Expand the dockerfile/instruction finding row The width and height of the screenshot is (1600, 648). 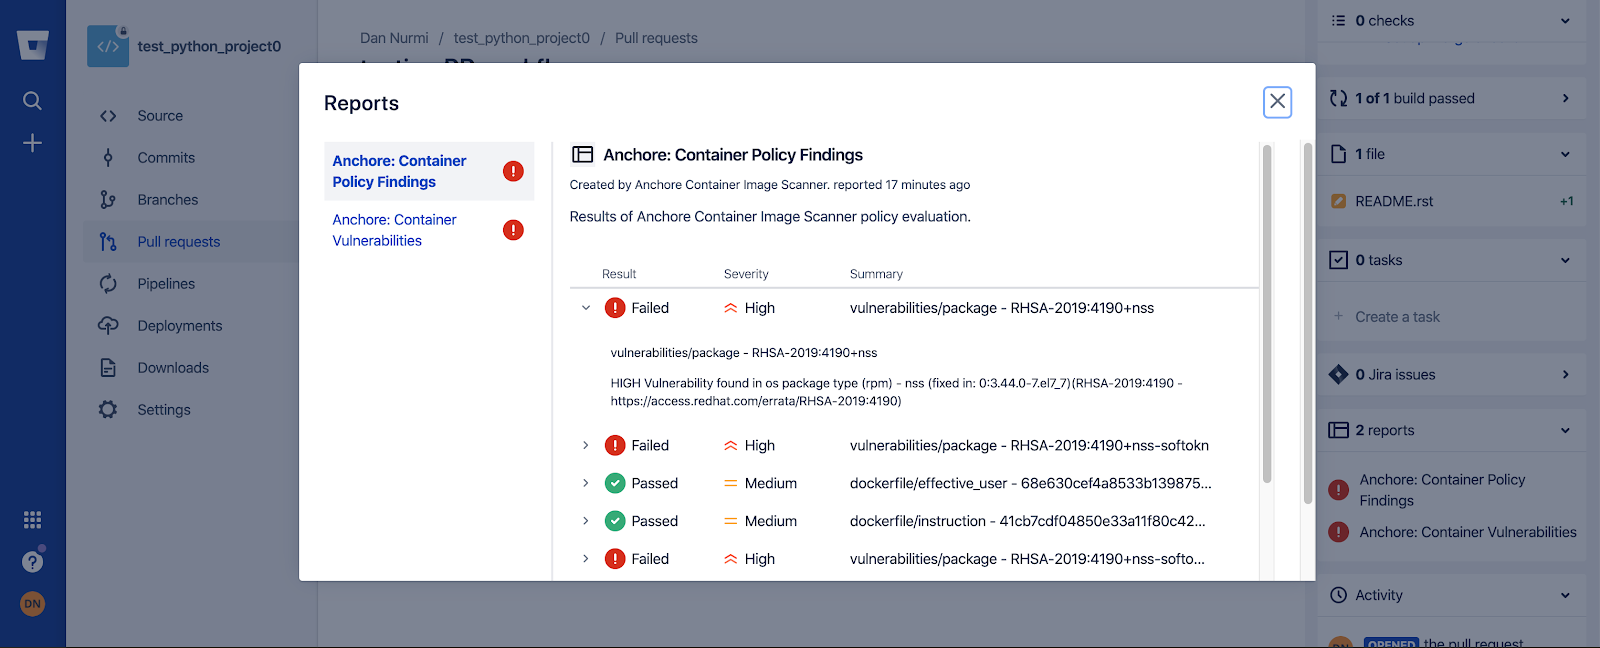[586, 522]
